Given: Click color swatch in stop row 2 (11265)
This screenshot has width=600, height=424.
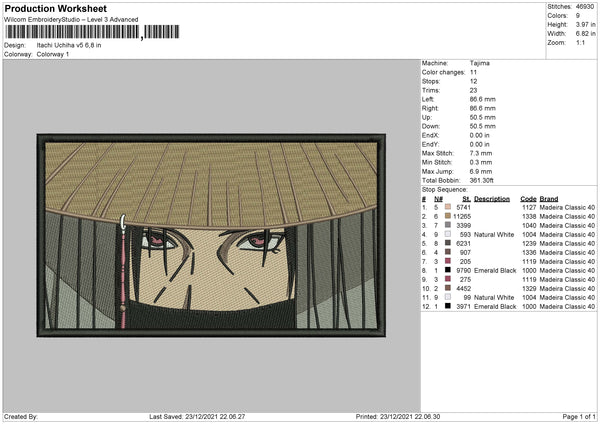Looking at the screenshot, I should click(x=448, y=216).
